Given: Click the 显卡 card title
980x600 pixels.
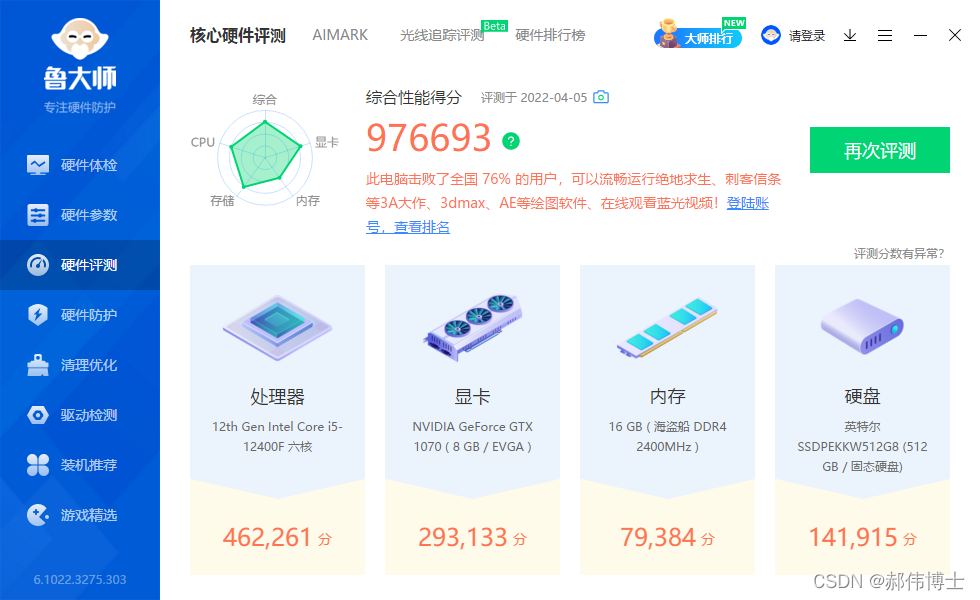Looking at the screenshot, I should 472,396.
